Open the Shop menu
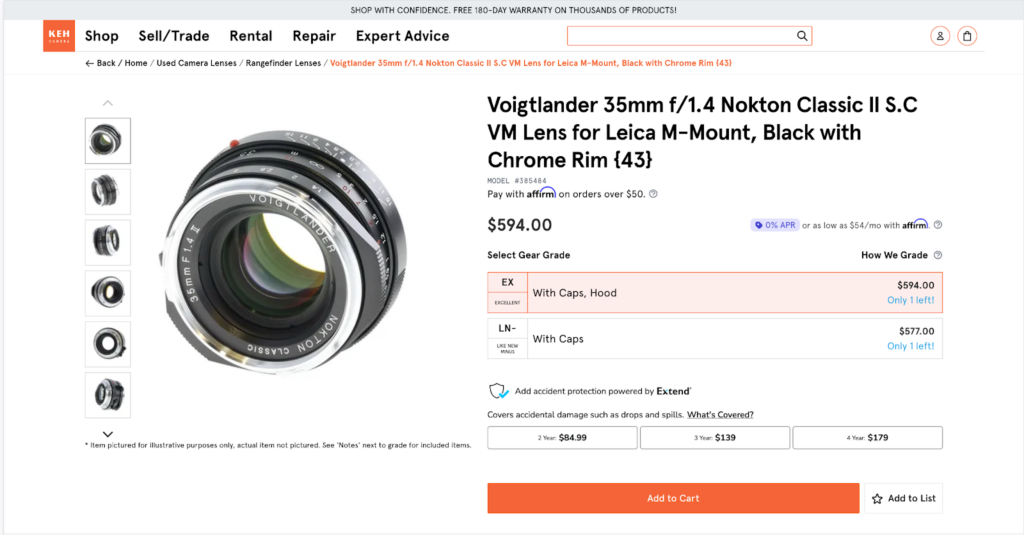The width and height of the screenshot is (1024, 535). (102, 36)
